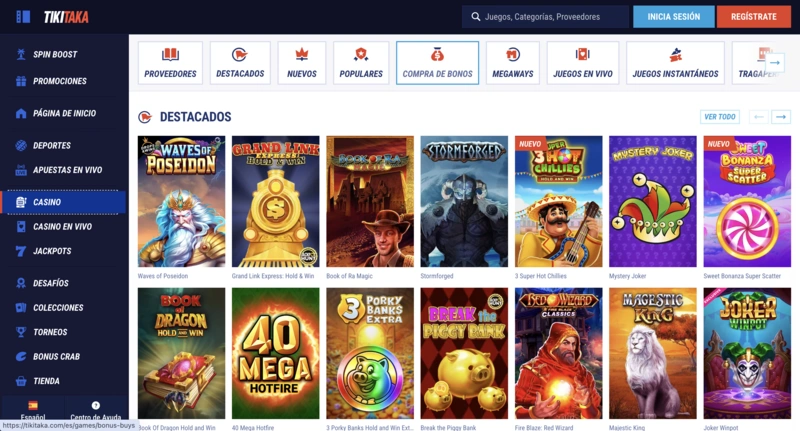Open Deportes ball icon in sidebar
This screenshot has height=431, width=800.
(21, 145)
